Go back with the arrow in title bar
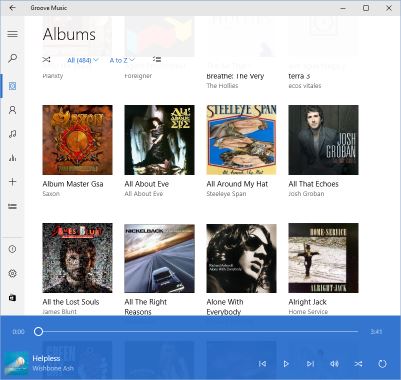The height and width of the screenshot is (380, 401). pyautogui.click(x=12, y=7)
